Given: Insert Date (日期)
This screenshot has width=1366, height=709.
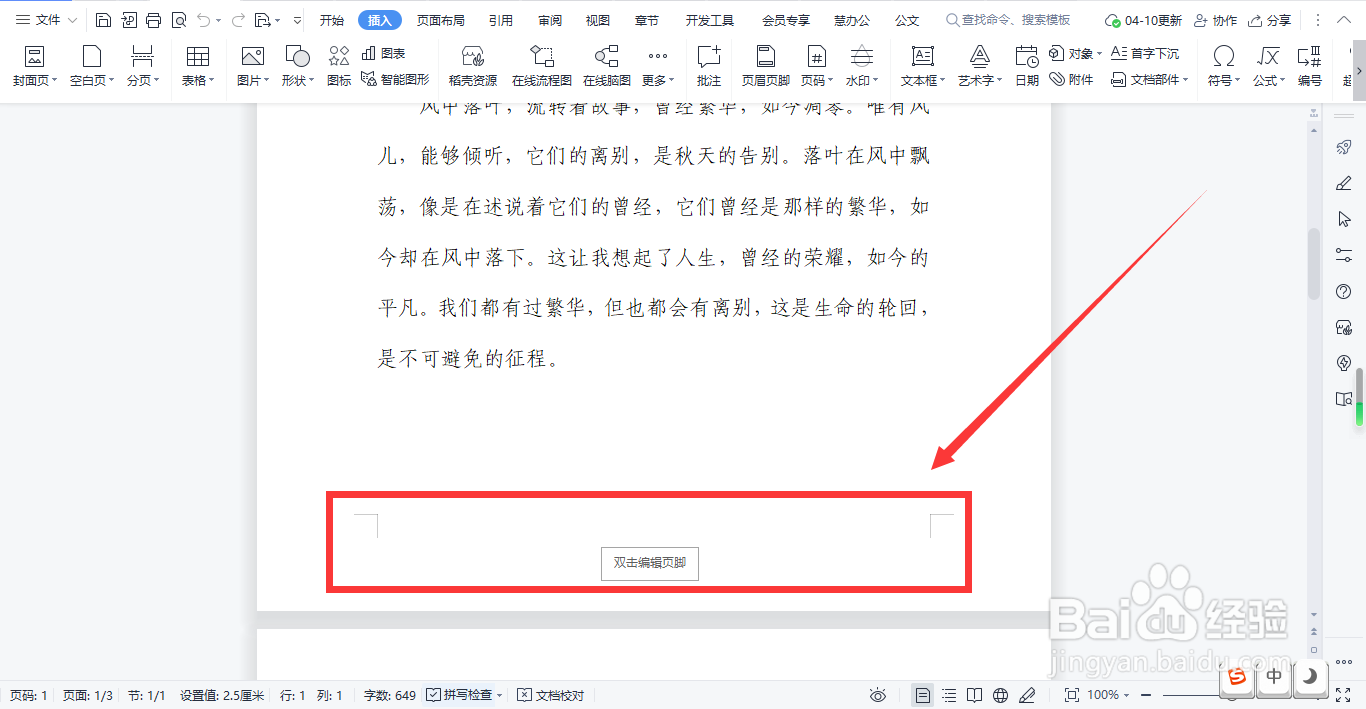Looking at the screenshot, I should pos(1027,66).
